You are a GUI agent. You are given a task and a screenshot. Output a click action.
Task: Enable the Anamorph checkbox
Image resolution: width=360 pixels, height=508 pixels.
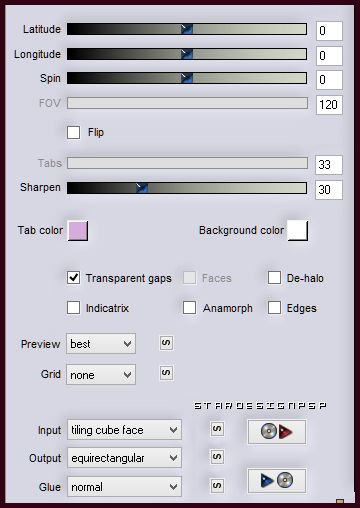[189, 308]
